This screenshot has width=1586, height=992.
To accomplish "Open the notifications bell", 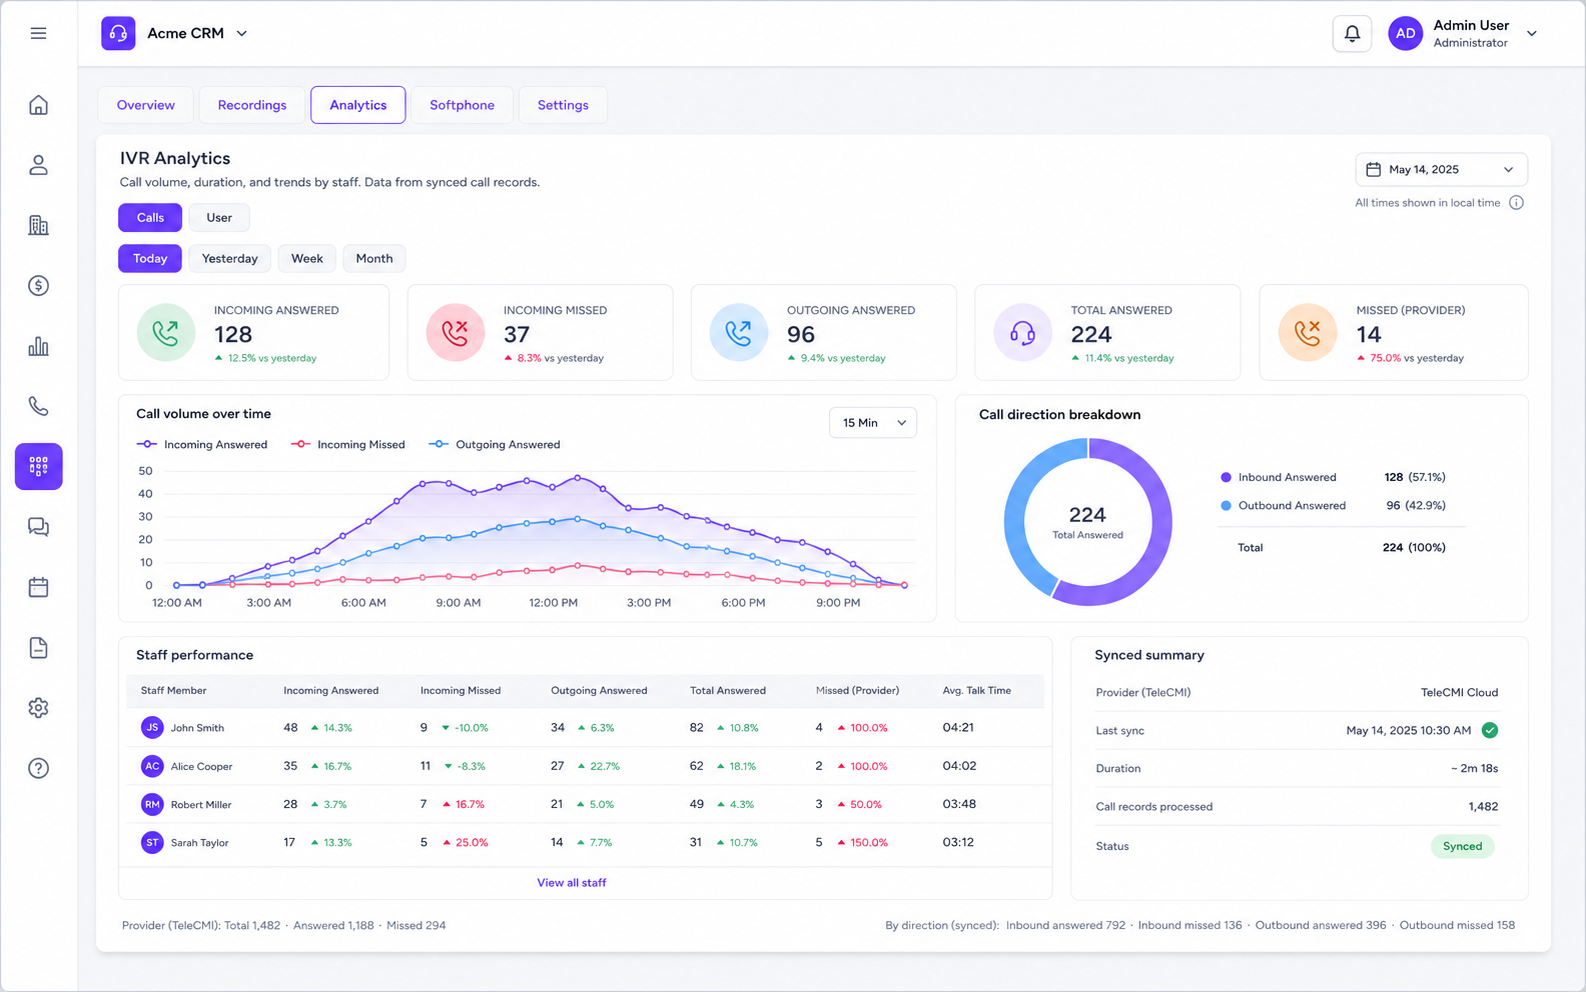I will coord(1352,33).
